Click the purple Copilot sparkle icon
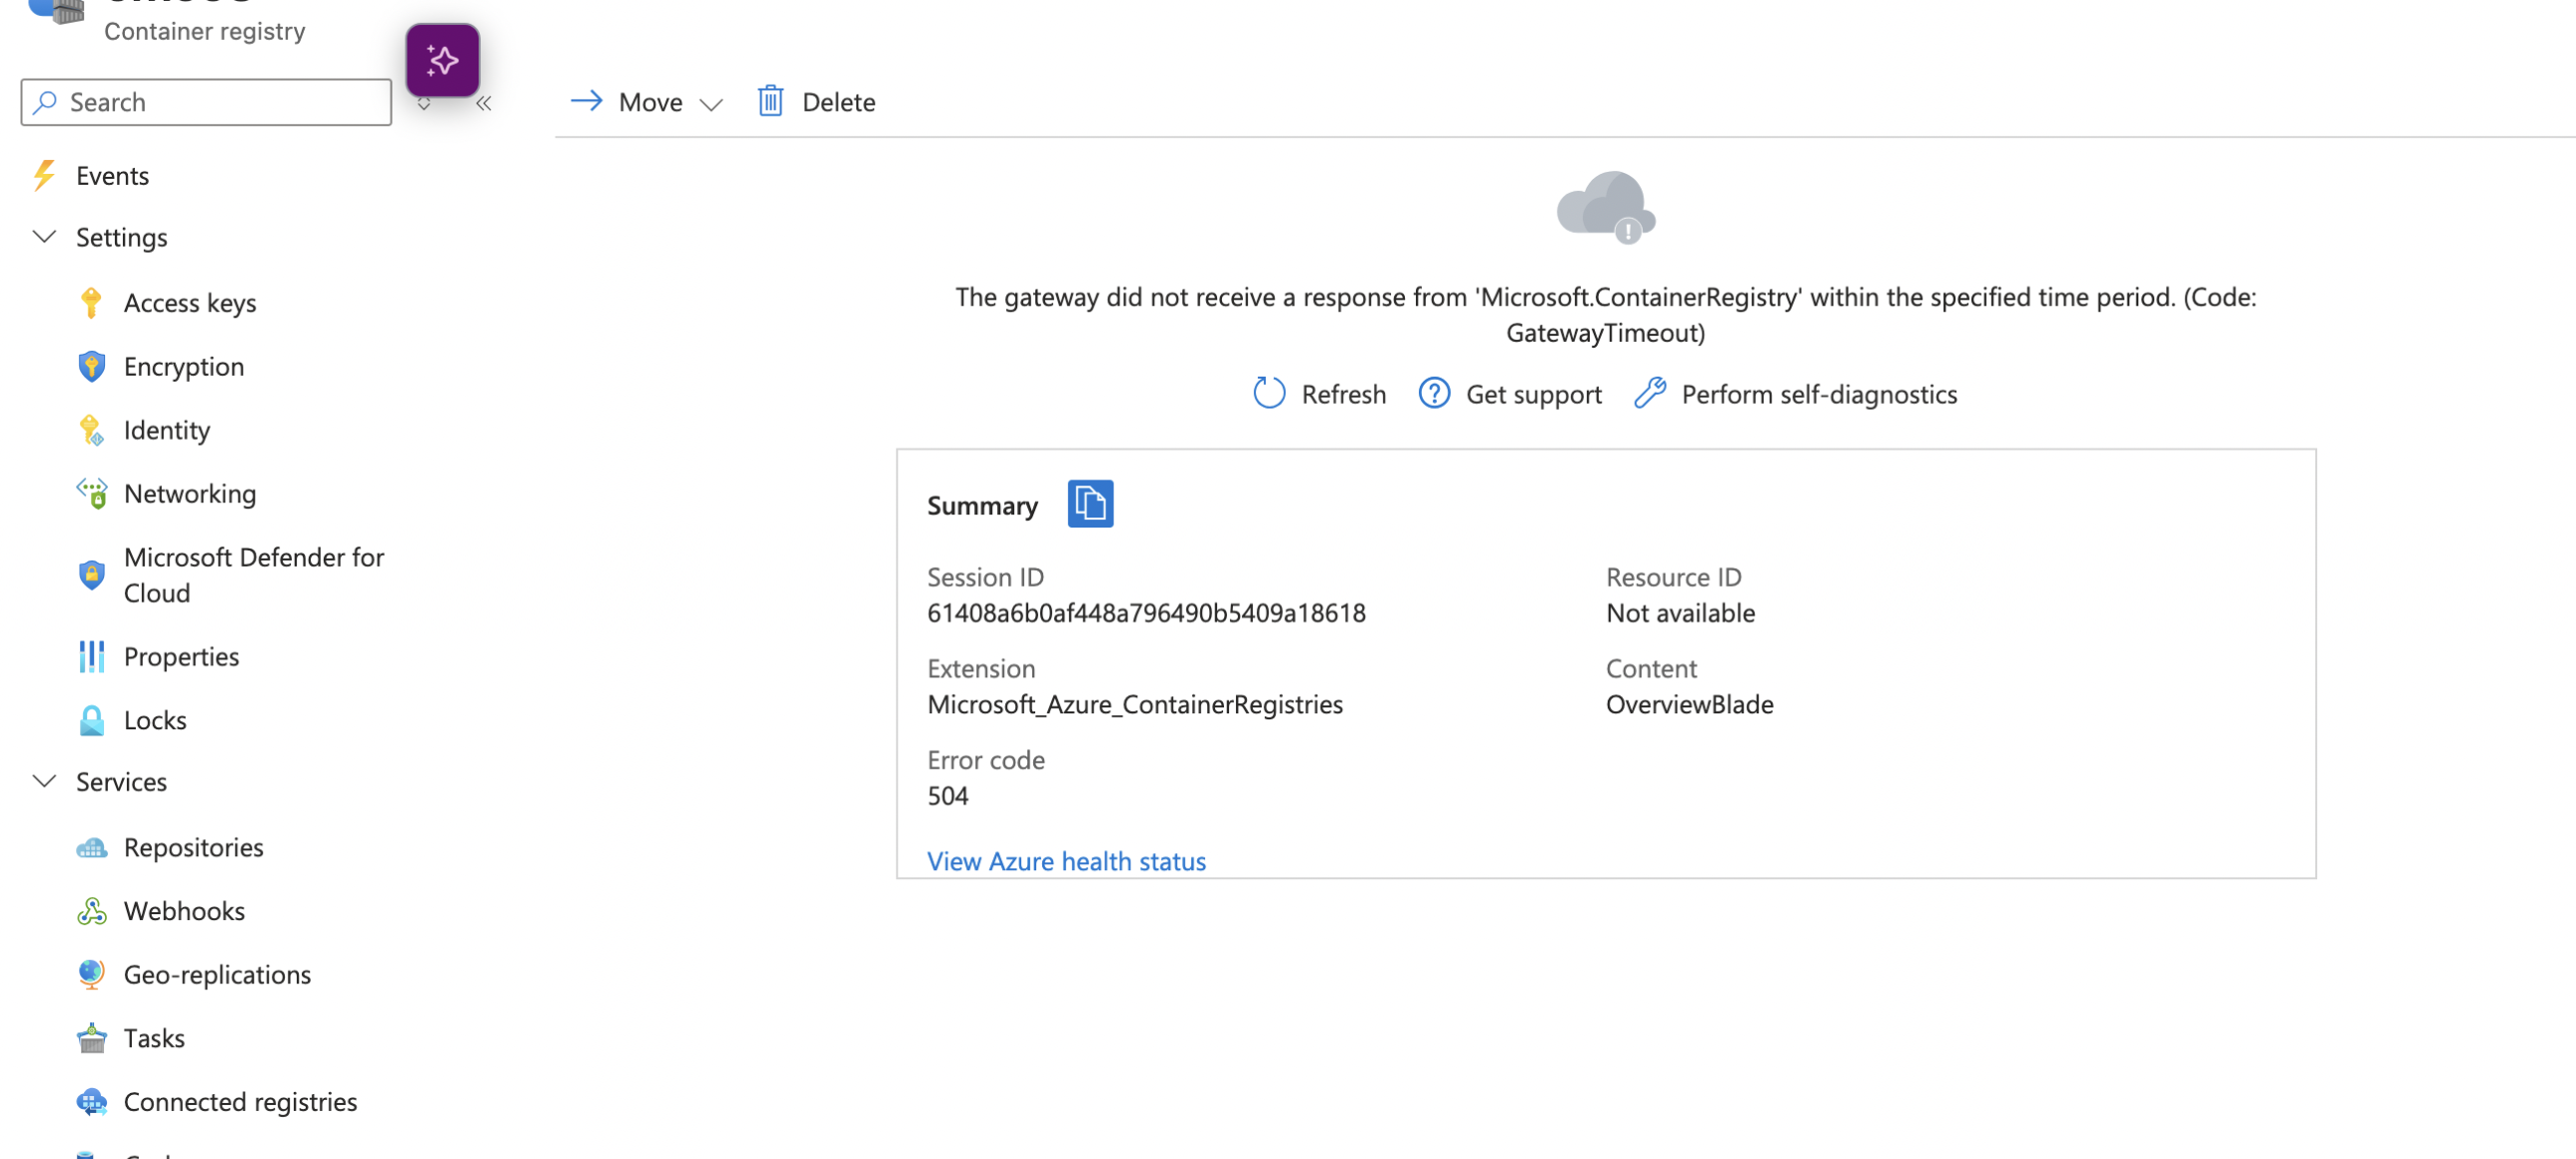 442,61
